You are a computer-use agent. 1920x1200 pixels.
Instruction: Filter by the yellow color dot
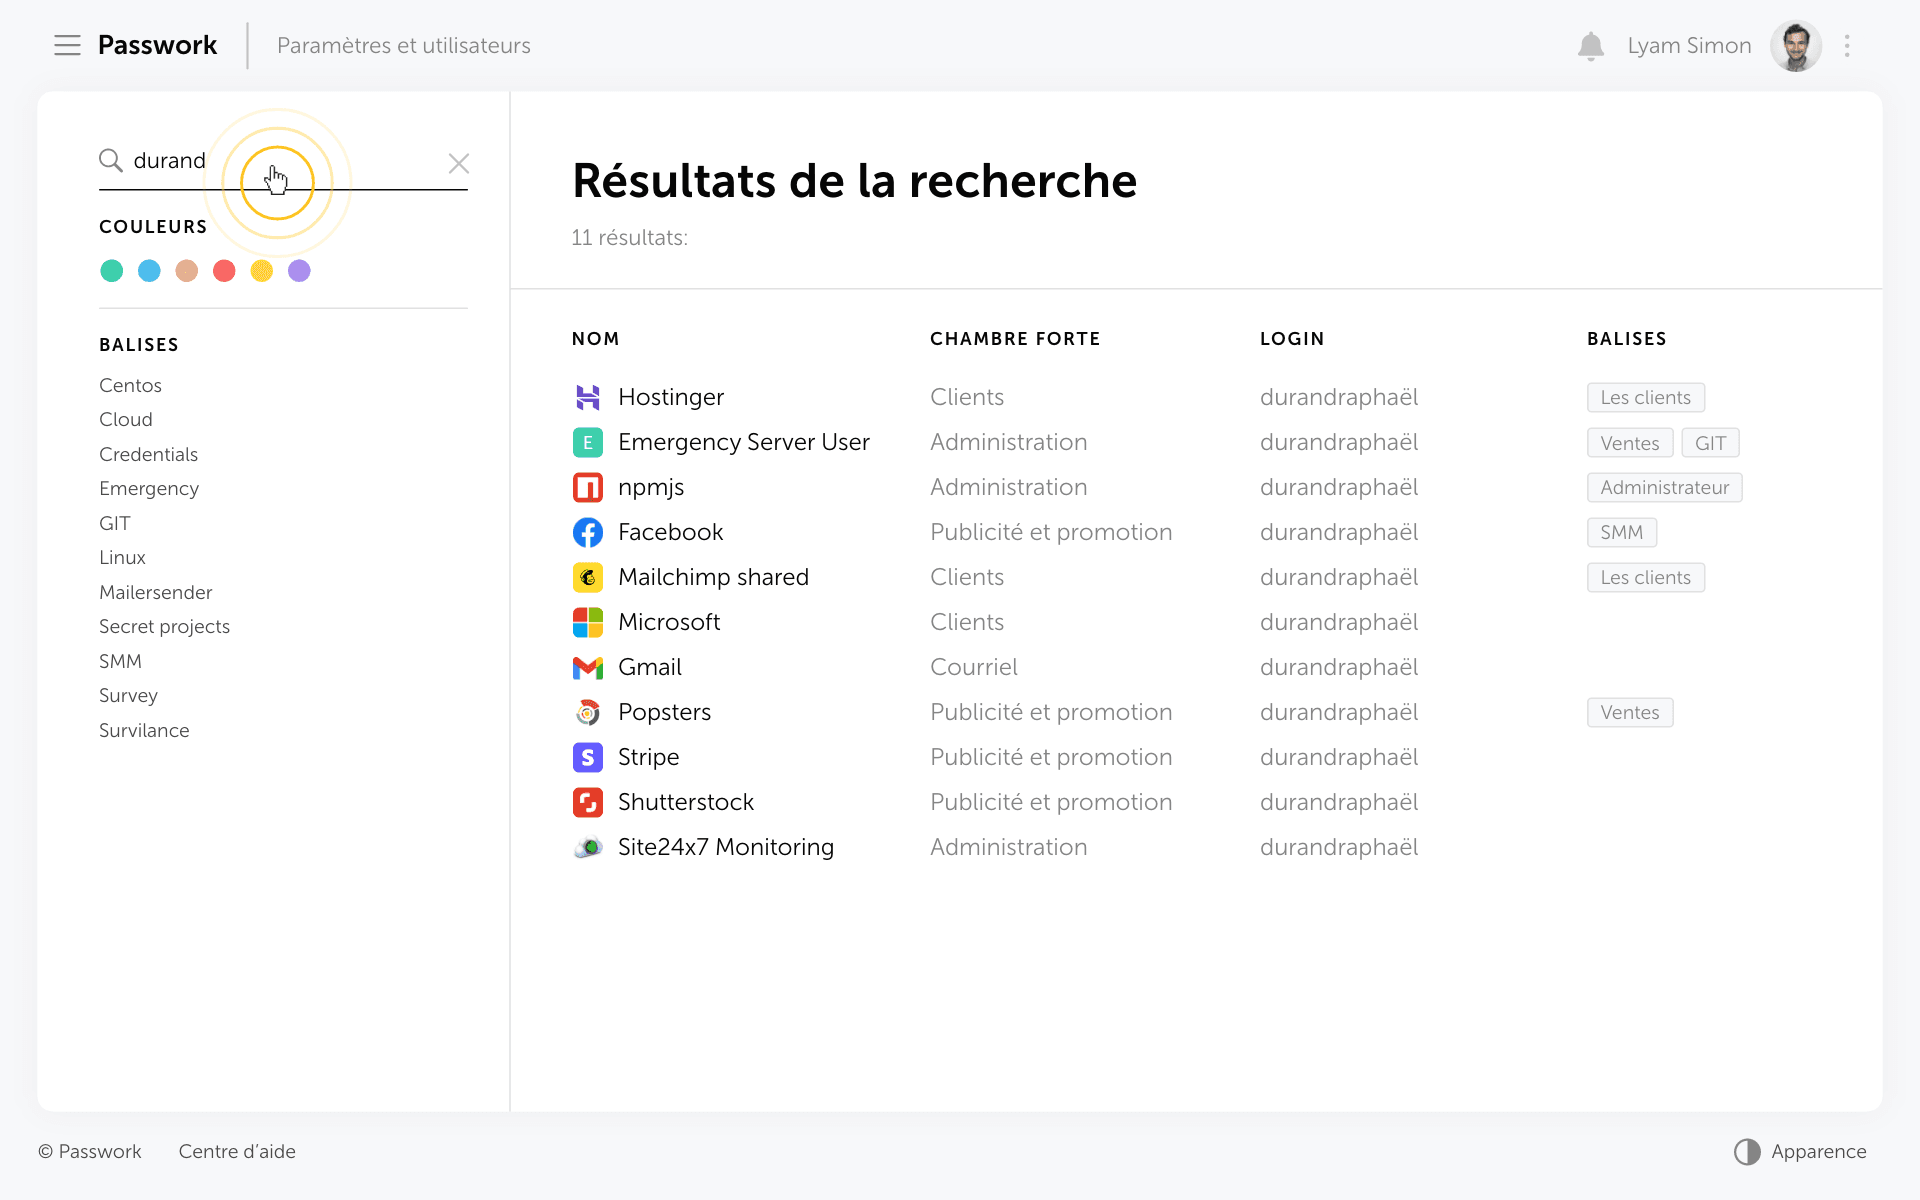tap(262, 271)
